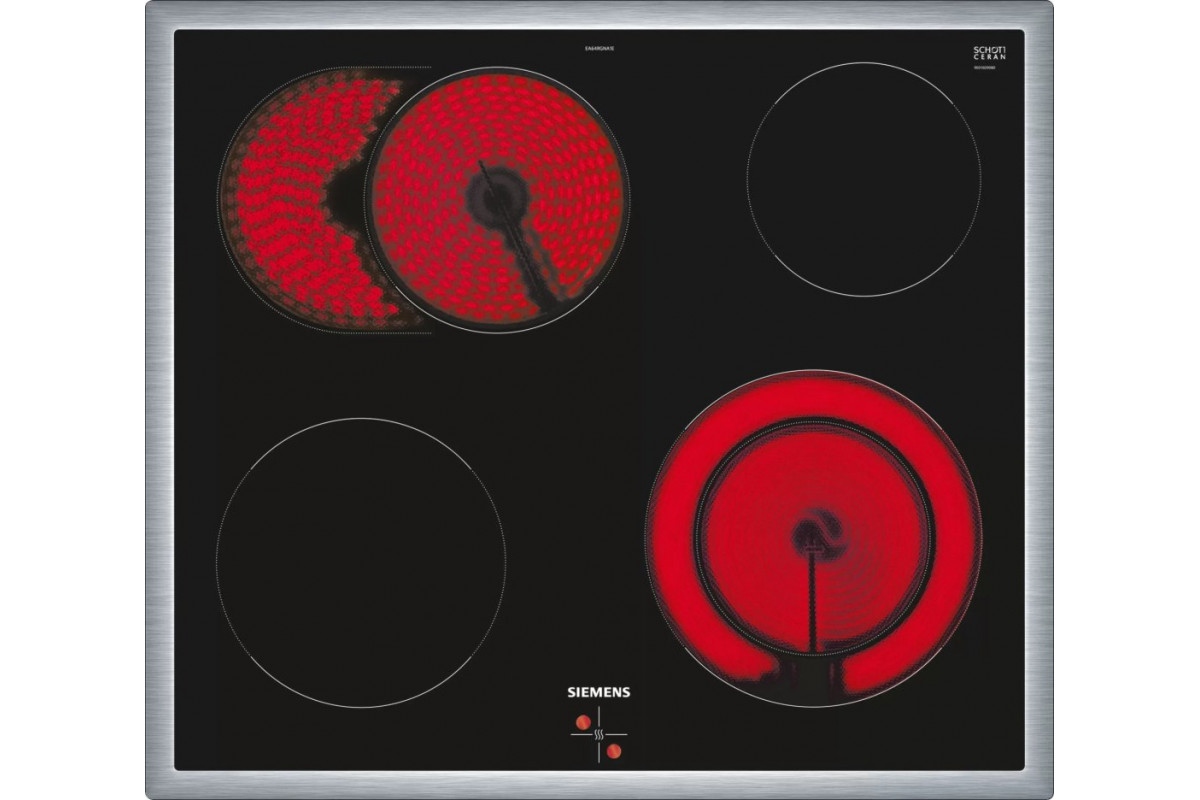Click the small text beneath the SCHOTT CERAN logo

click(988, 68)
